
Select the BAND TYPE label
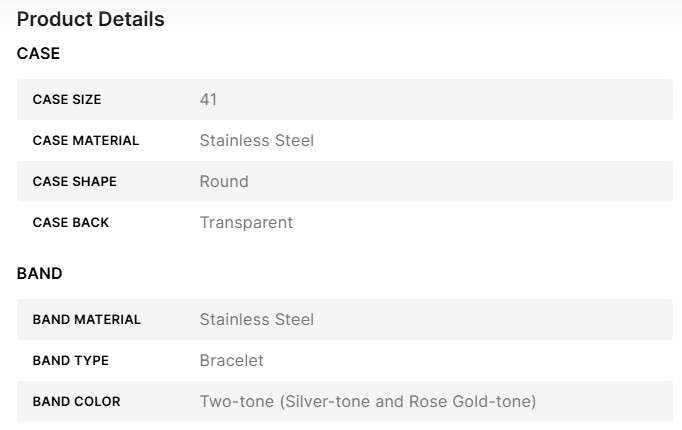click(x=71, y=361)
